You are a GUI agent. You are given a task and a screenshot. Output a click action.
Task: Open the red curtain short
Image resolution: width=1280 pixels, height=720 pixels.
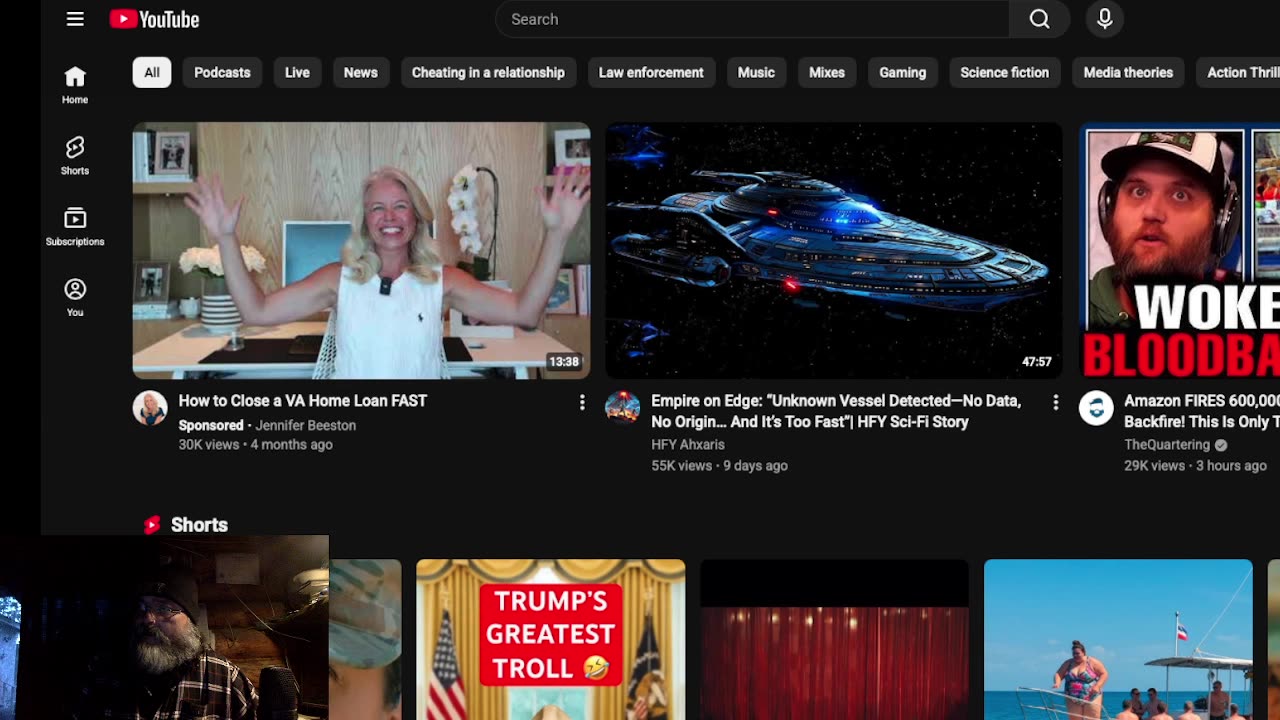click(x=835, y=639)
